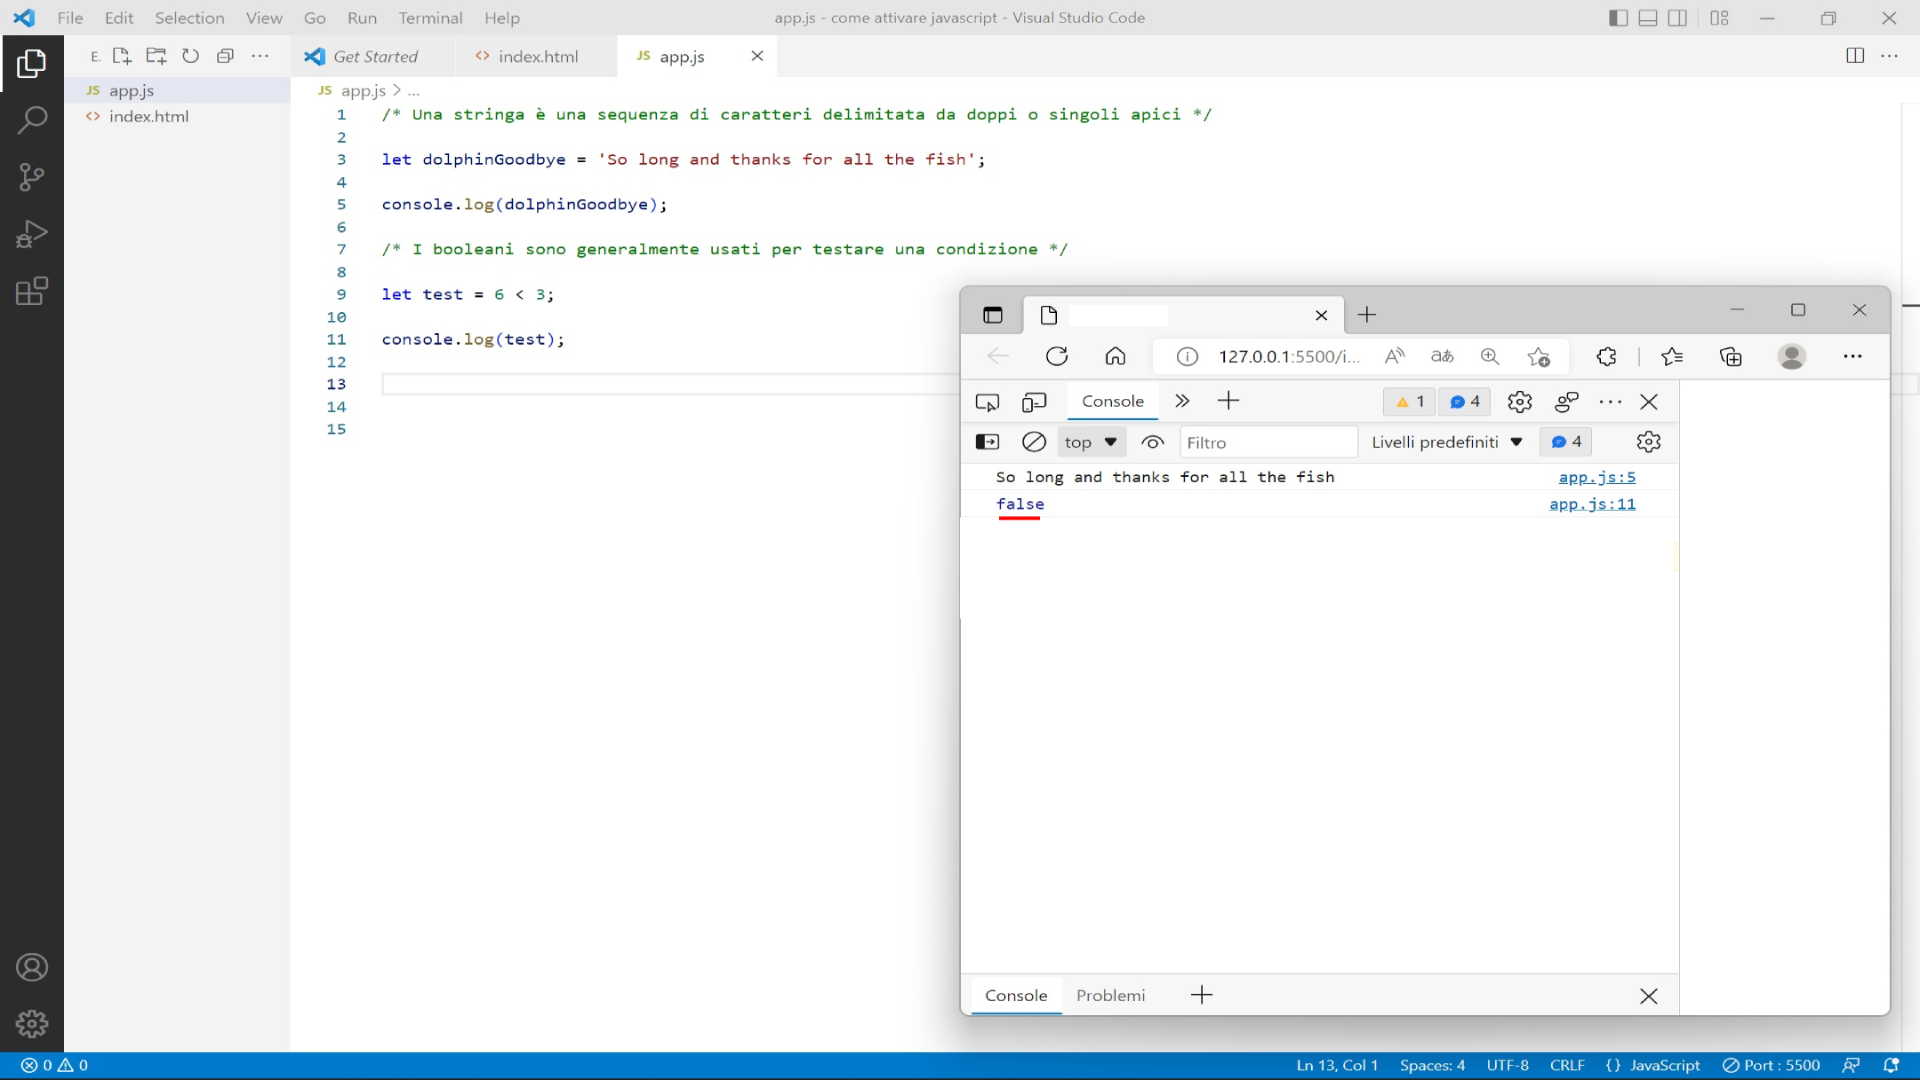Follow the app.js:5 console link

(x=1597, y=477)
